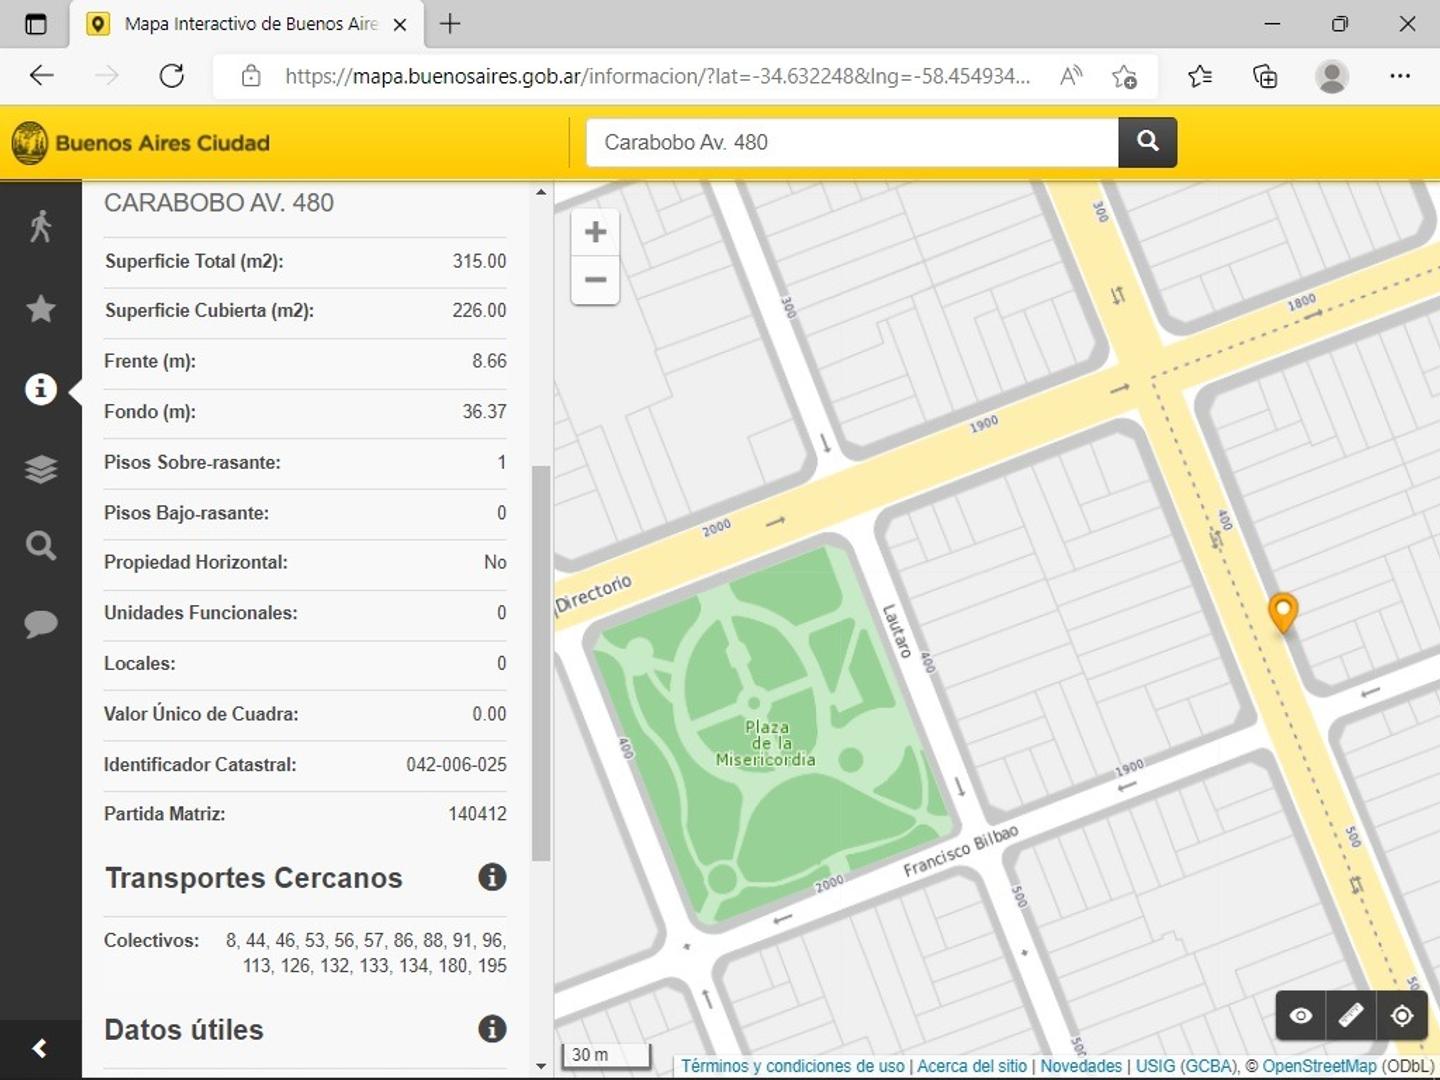Refresh the browser page

172,76
